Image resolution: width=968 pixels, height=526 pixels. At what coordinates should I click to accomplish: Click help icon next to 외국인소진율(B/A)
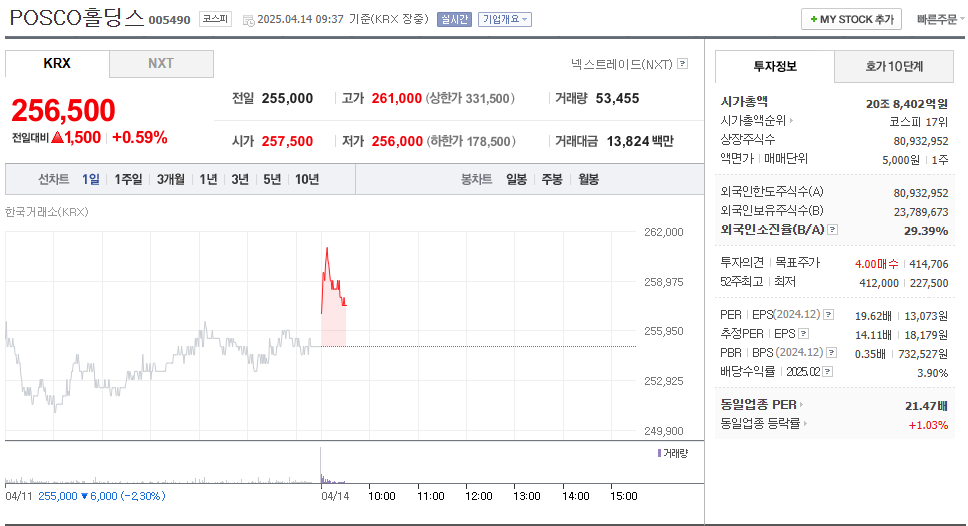832,230
